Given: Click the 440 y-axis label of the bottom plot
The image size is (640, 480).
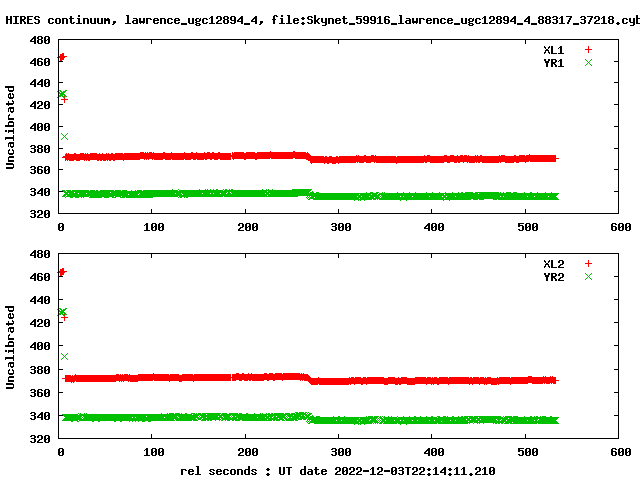Looking at the screenshot, I should coord(40,300).
